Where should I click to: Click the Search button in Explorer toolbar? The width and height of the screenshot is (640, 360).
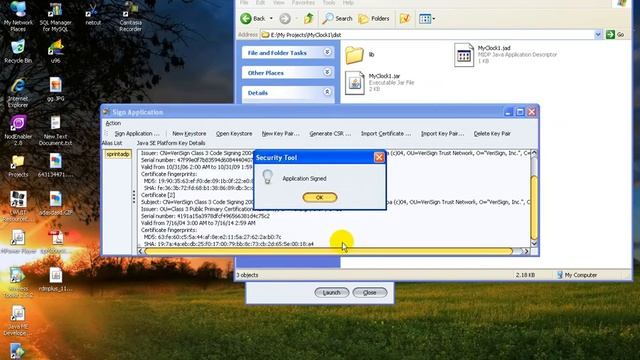click(x=337, y=18)
